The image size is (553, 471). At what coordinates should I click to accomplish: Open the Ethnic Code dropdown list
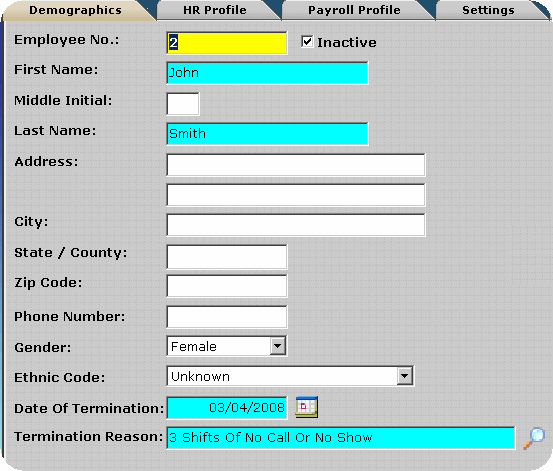point(405,376)
